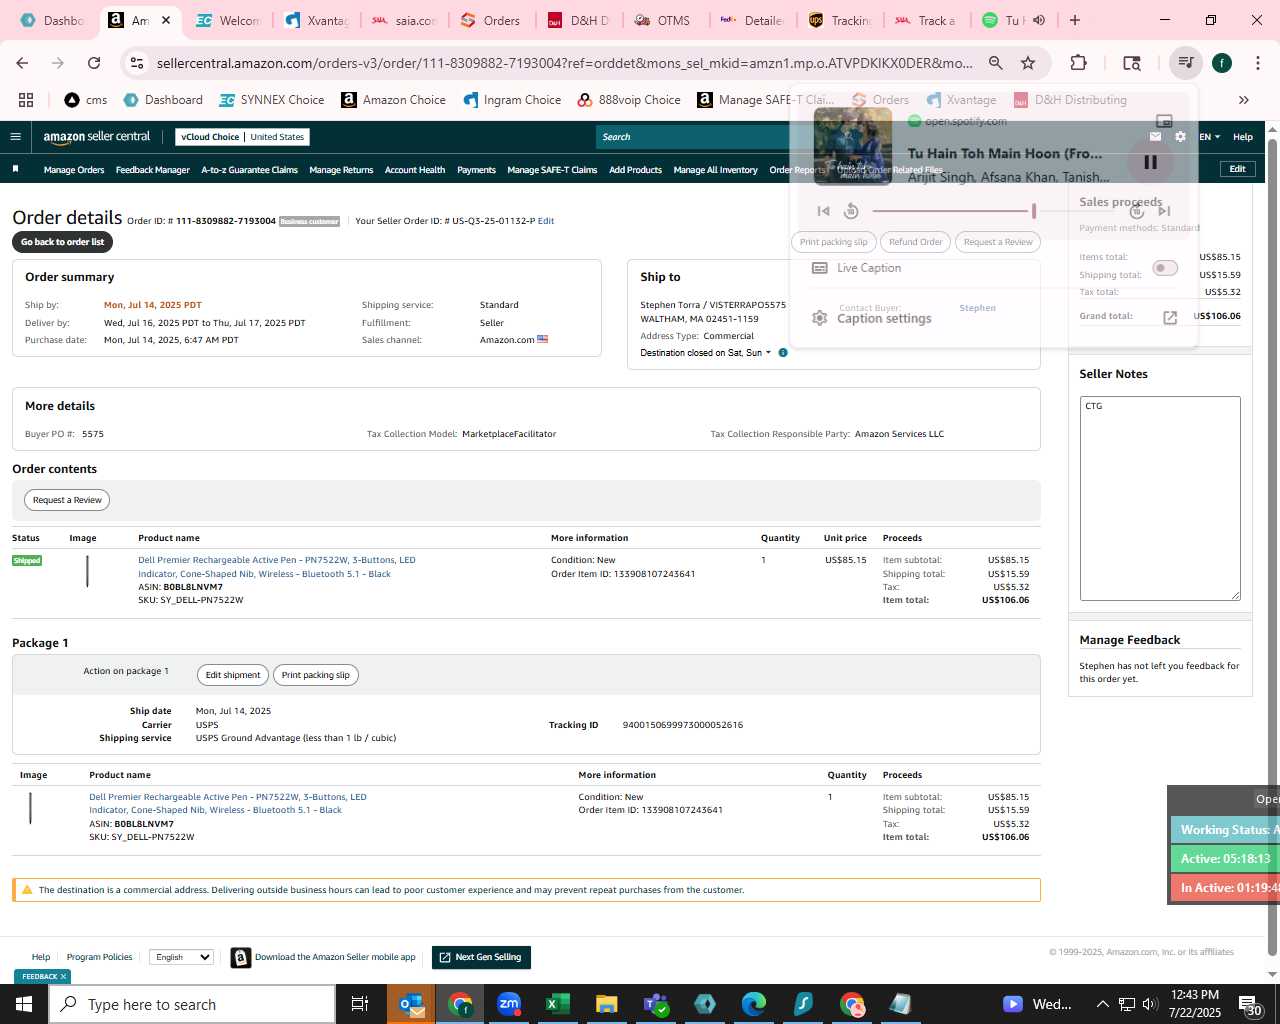The width and height of the screenshot is (1280, 1024).
Task: Show hidden system tray icons
Action: [1102, 1004]
